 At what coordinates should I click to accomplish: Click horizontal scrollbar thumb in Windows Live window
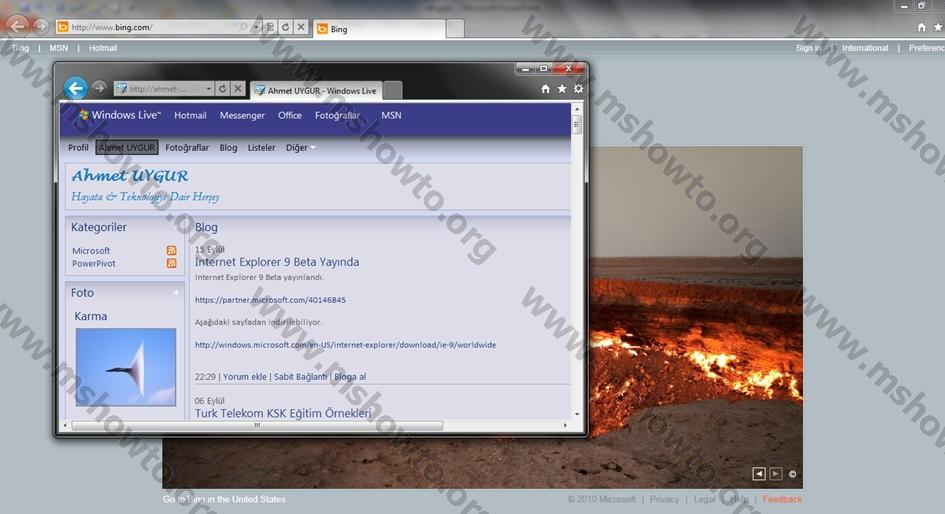pos(257,425)
